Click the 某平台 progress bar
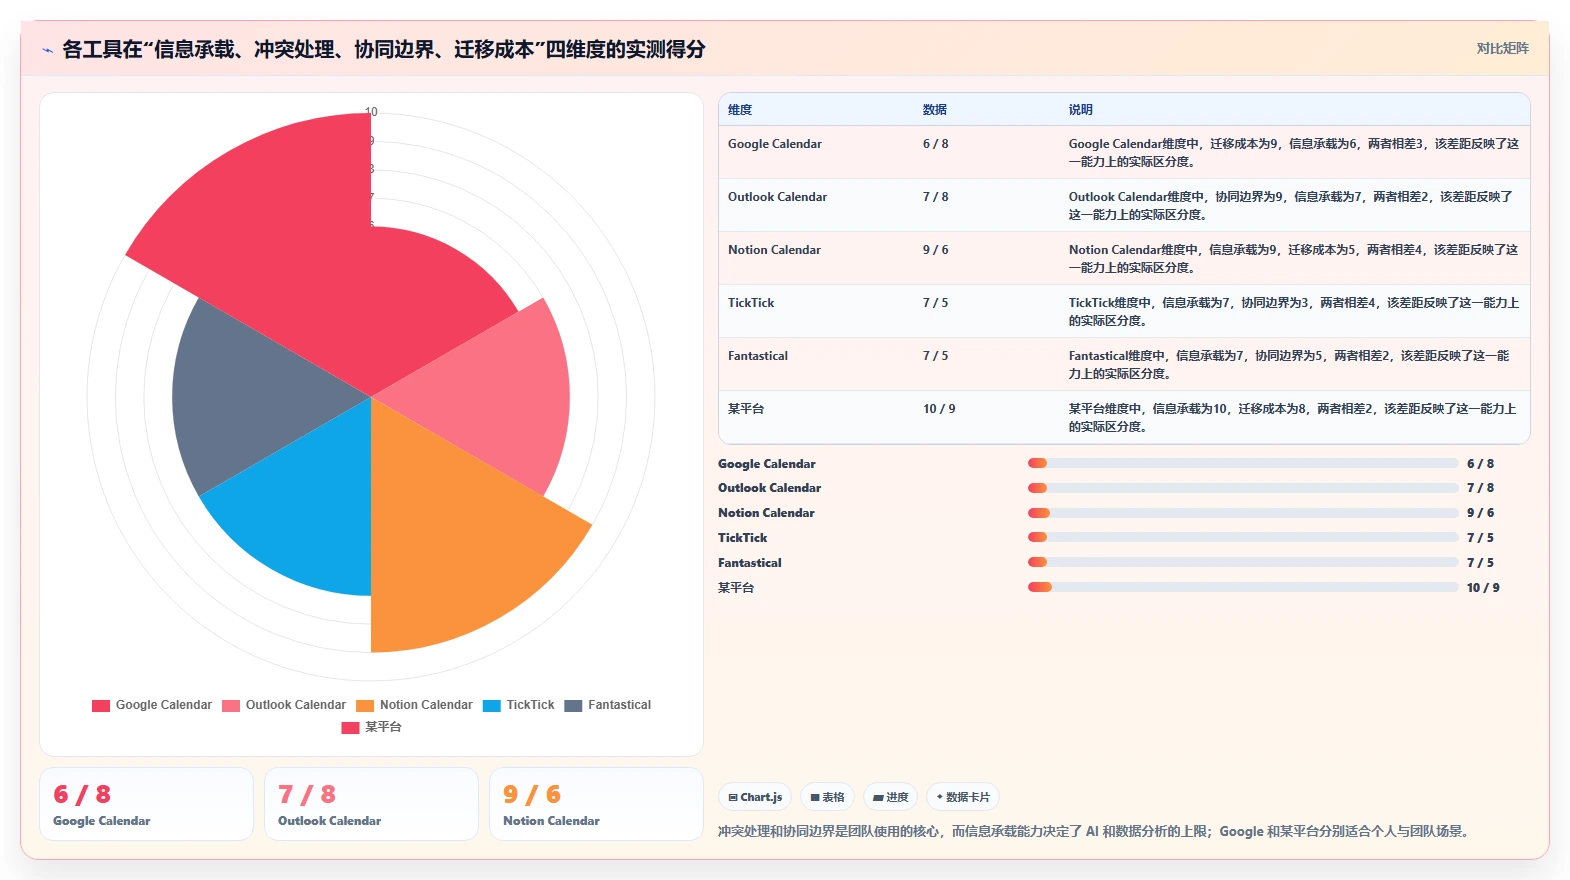Image resolution: width=1570 pixels, height=880 pixels. coord(1243,587)
